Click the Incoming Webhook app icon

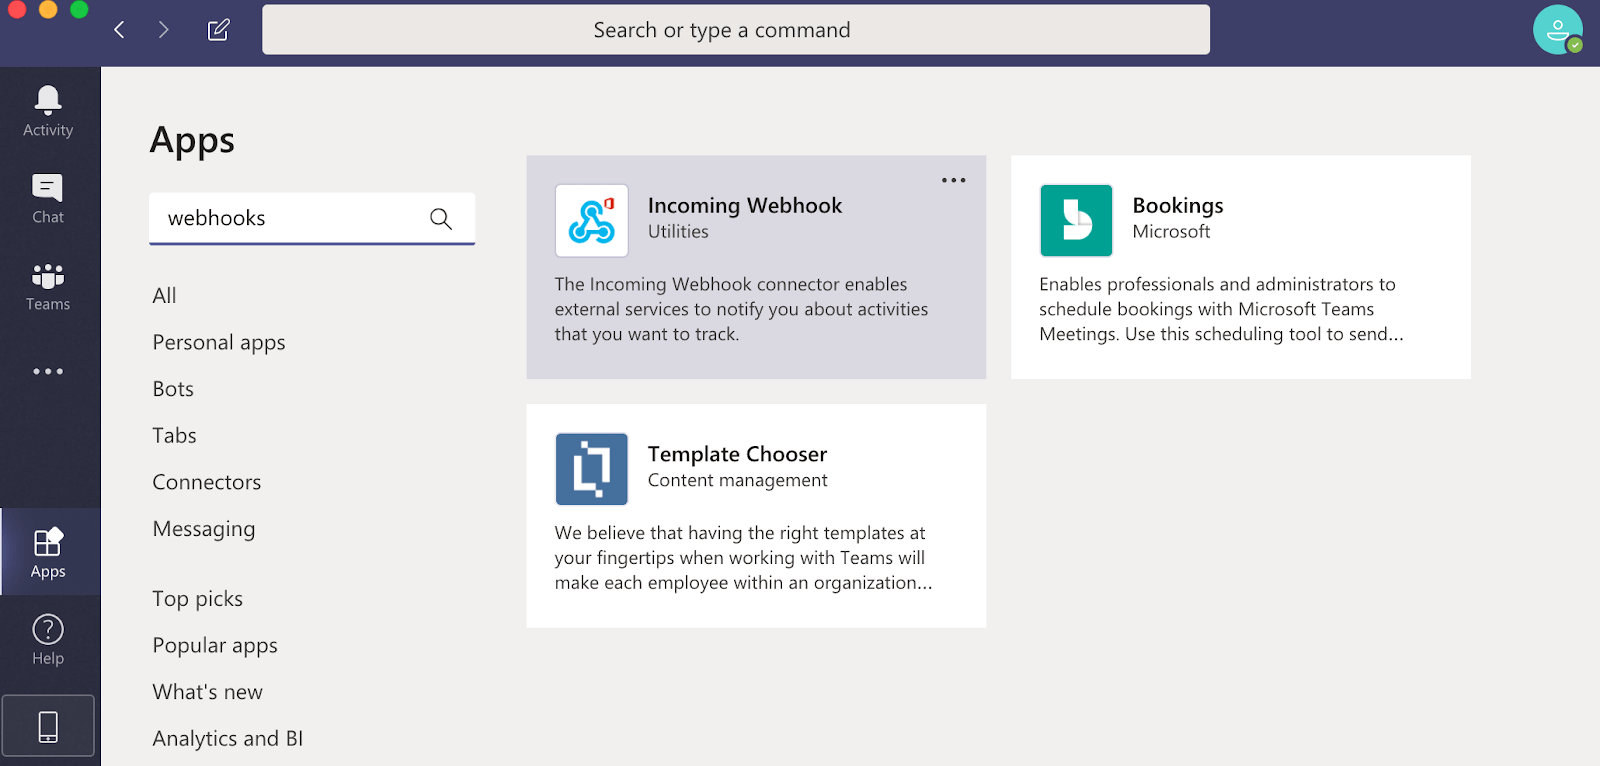pyautogui.click(x=592, y=221)
